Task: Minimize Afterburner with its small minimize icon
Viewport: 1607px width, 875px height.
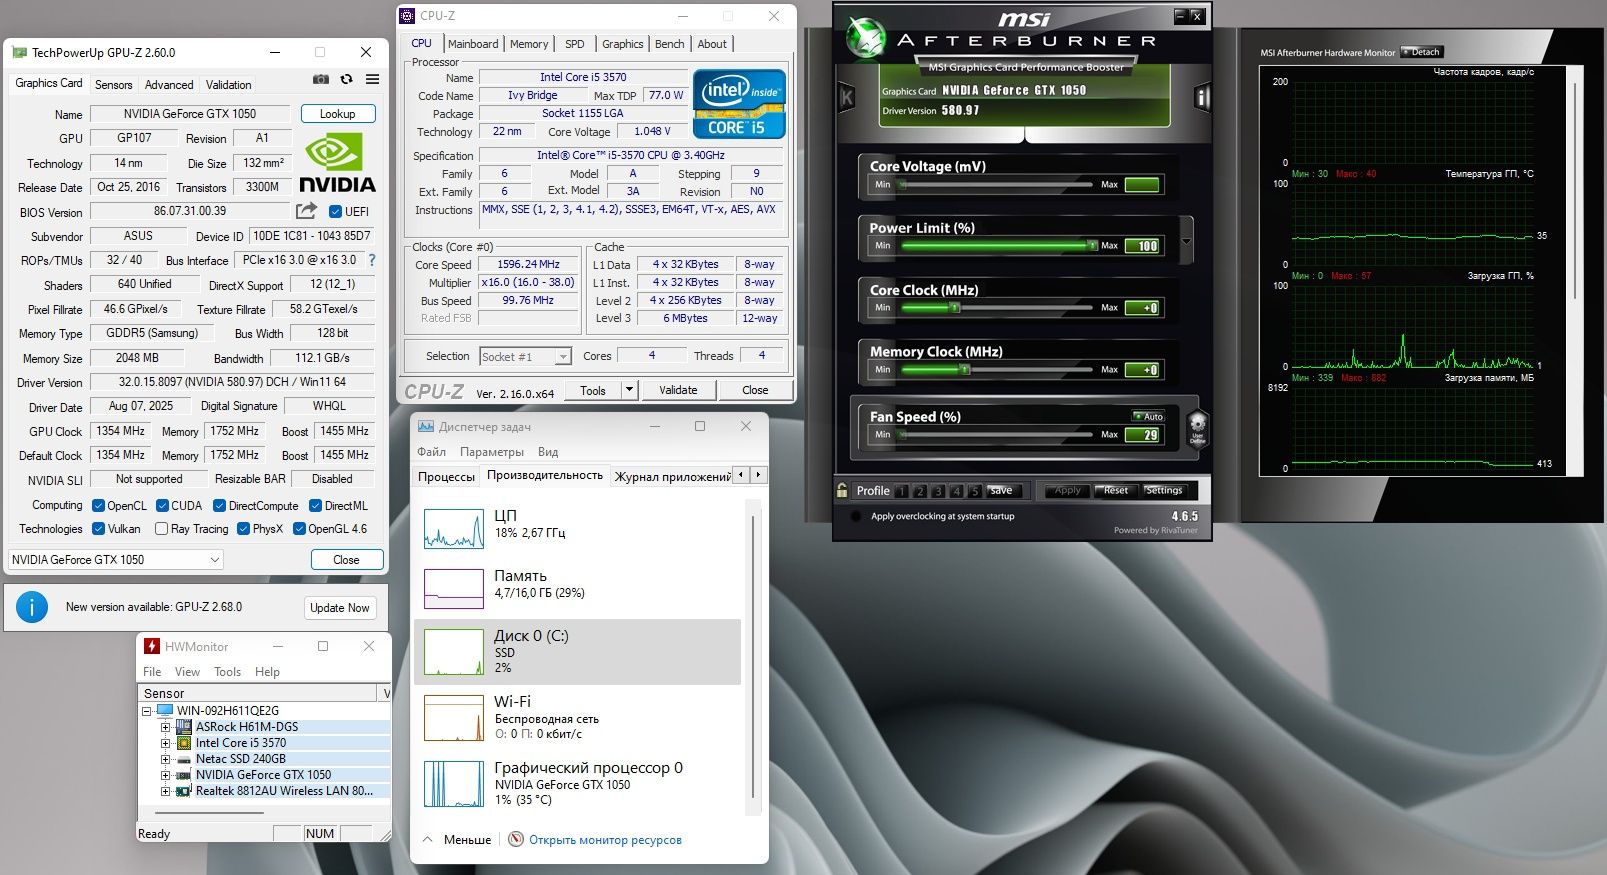Action: coord(1180,16)
